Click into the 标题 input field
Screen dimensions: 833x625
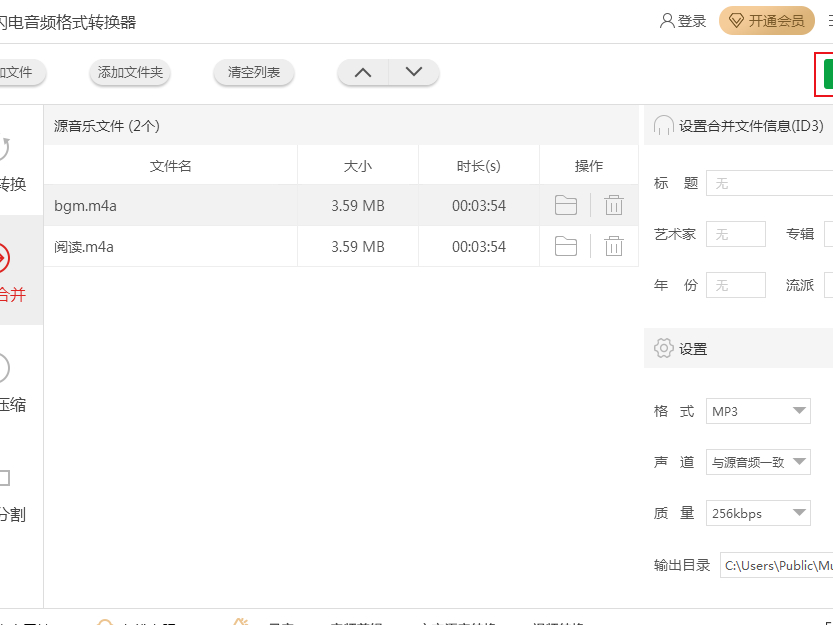tap(769, 183)
